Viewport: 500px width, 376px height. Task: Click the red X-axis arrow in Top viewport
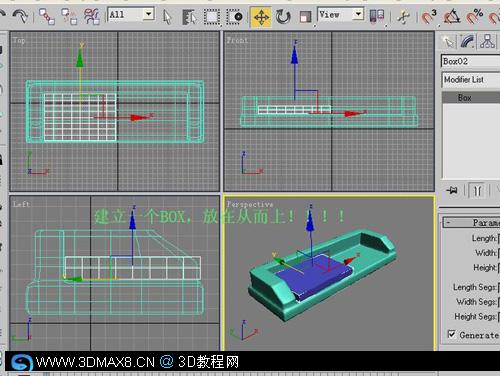[140, 117]
